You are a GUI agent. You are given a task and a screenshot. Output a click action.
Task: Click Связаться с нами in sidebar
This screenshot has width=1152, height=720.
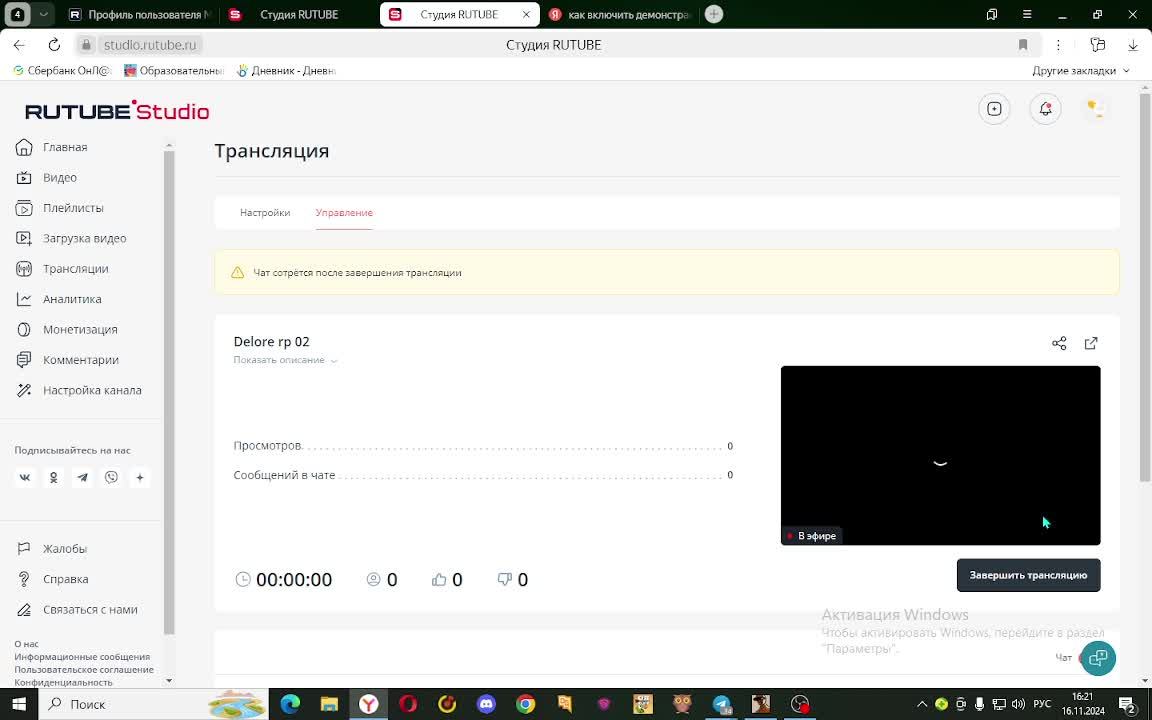(77, 610)
